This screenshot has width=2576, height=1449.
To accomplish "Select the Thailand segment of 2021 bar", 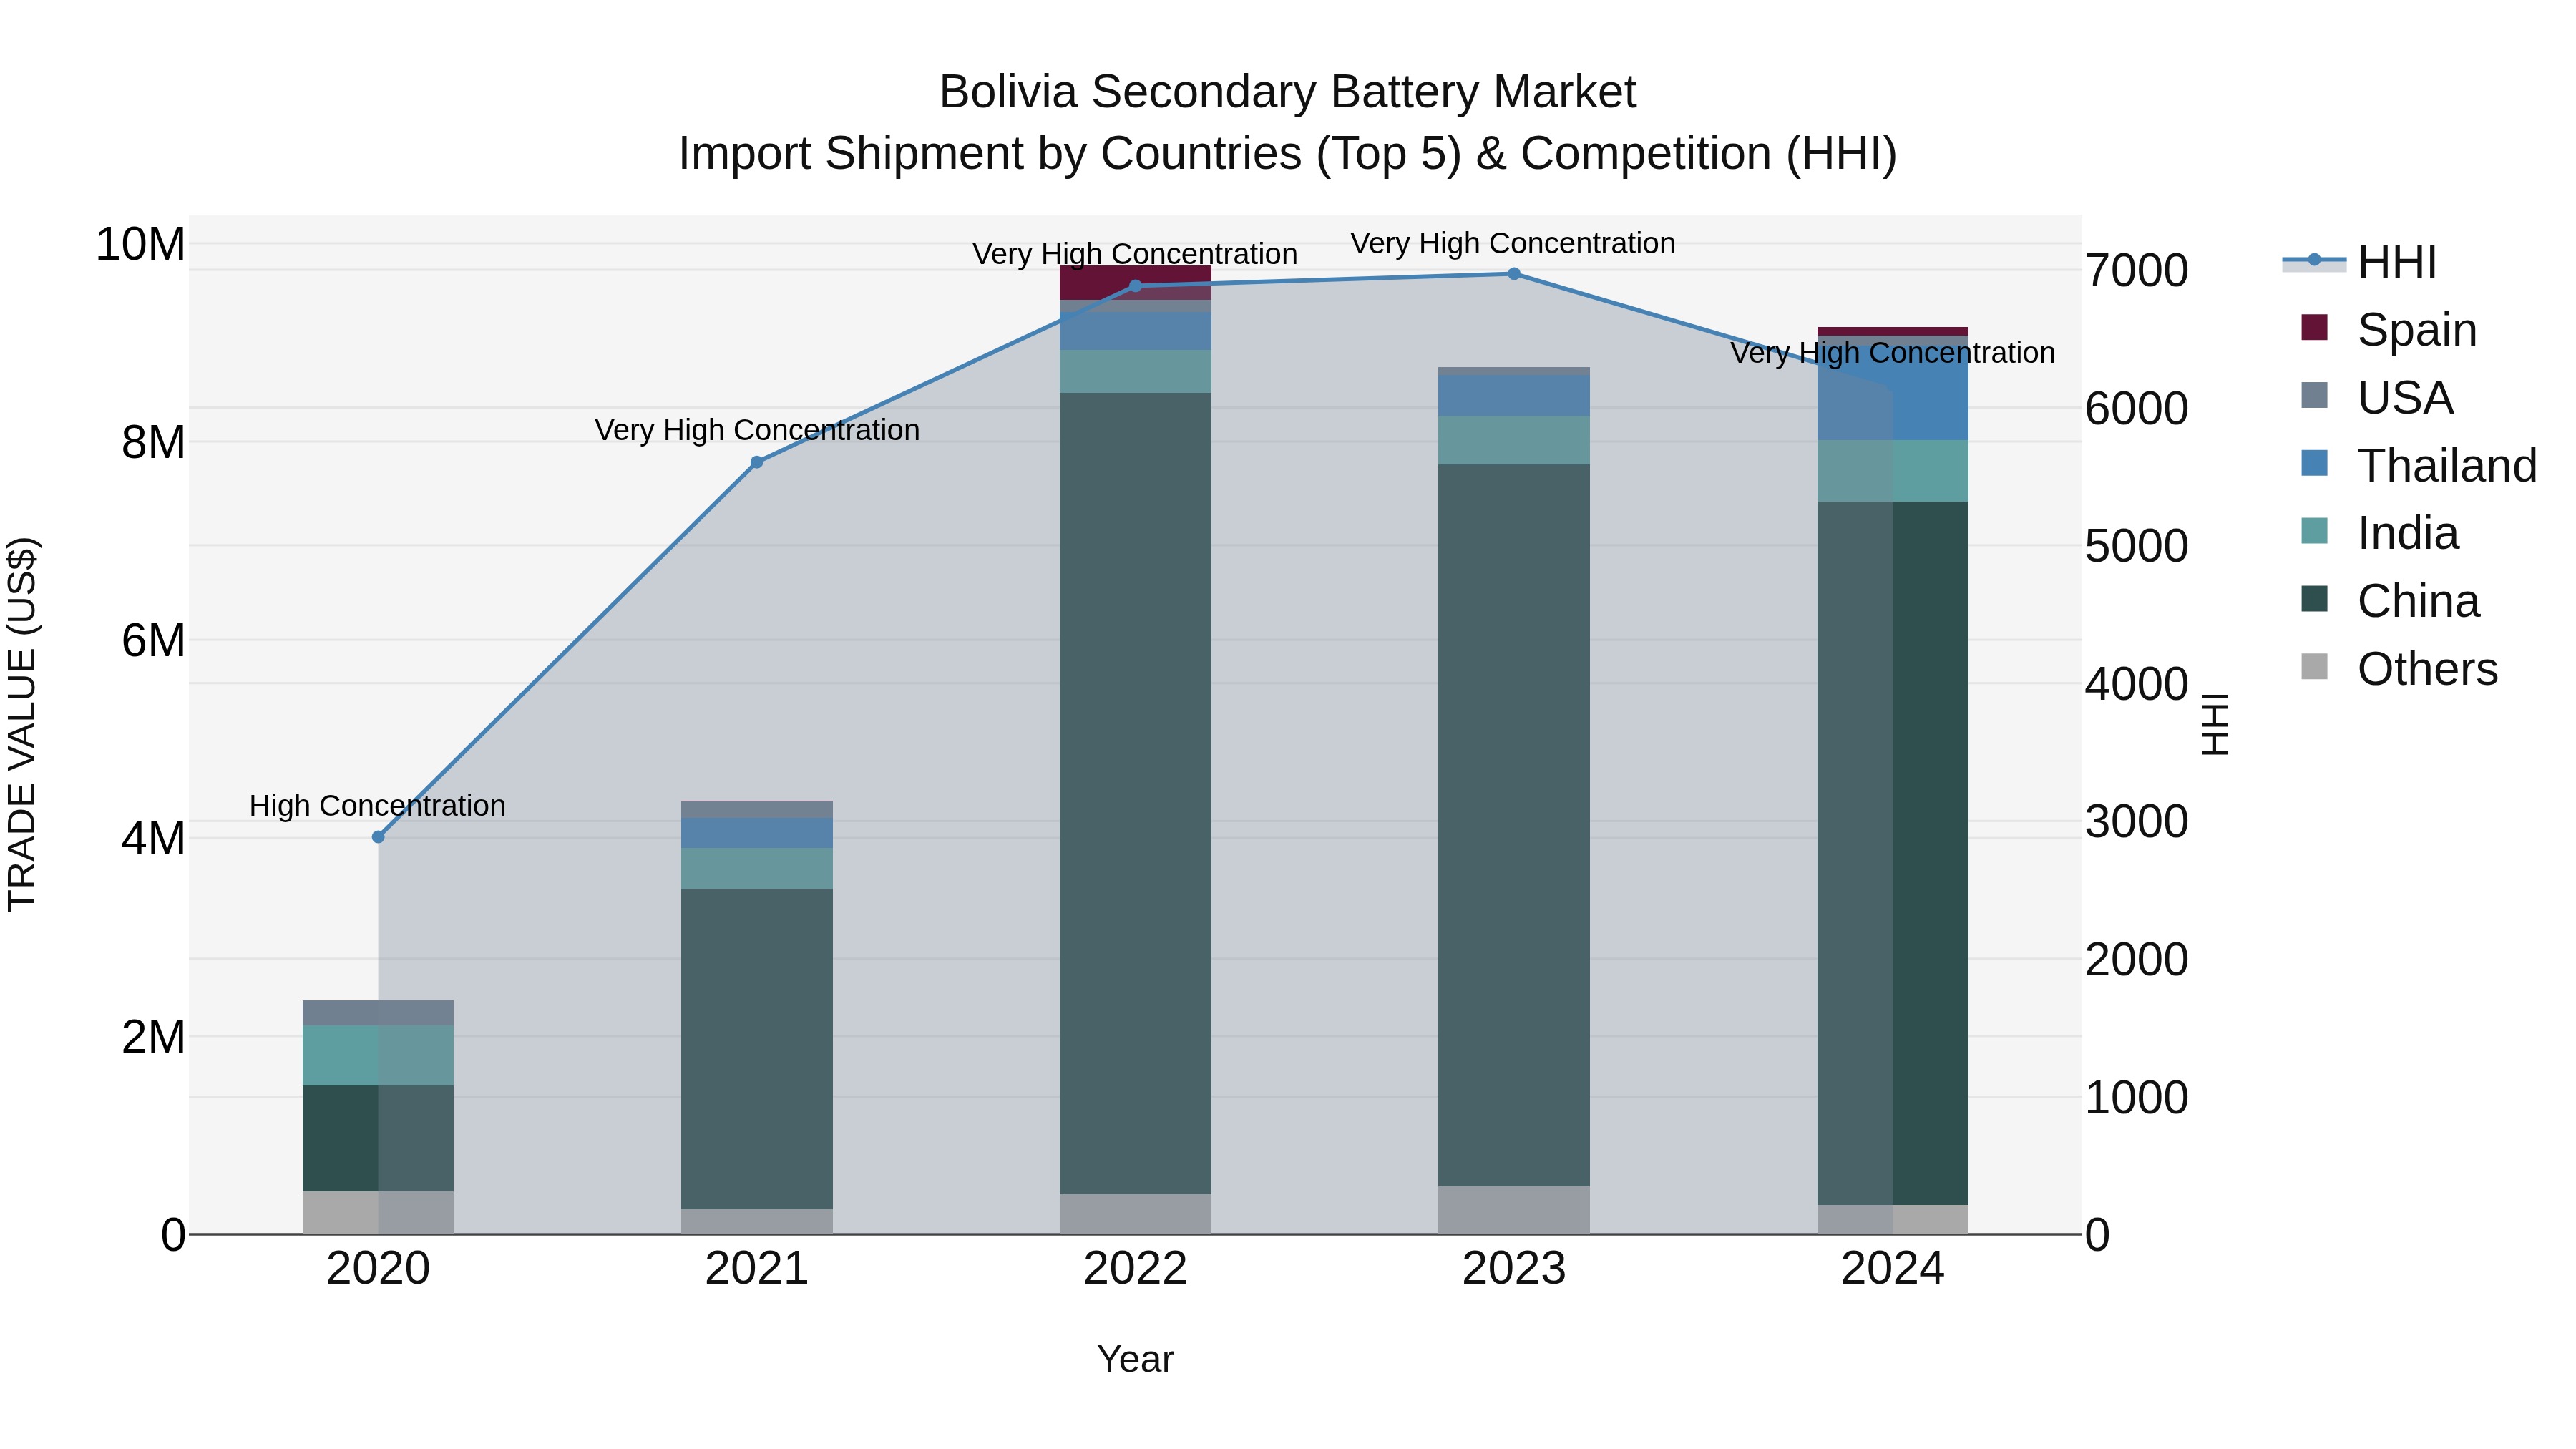I will click(x=757, y=833).
